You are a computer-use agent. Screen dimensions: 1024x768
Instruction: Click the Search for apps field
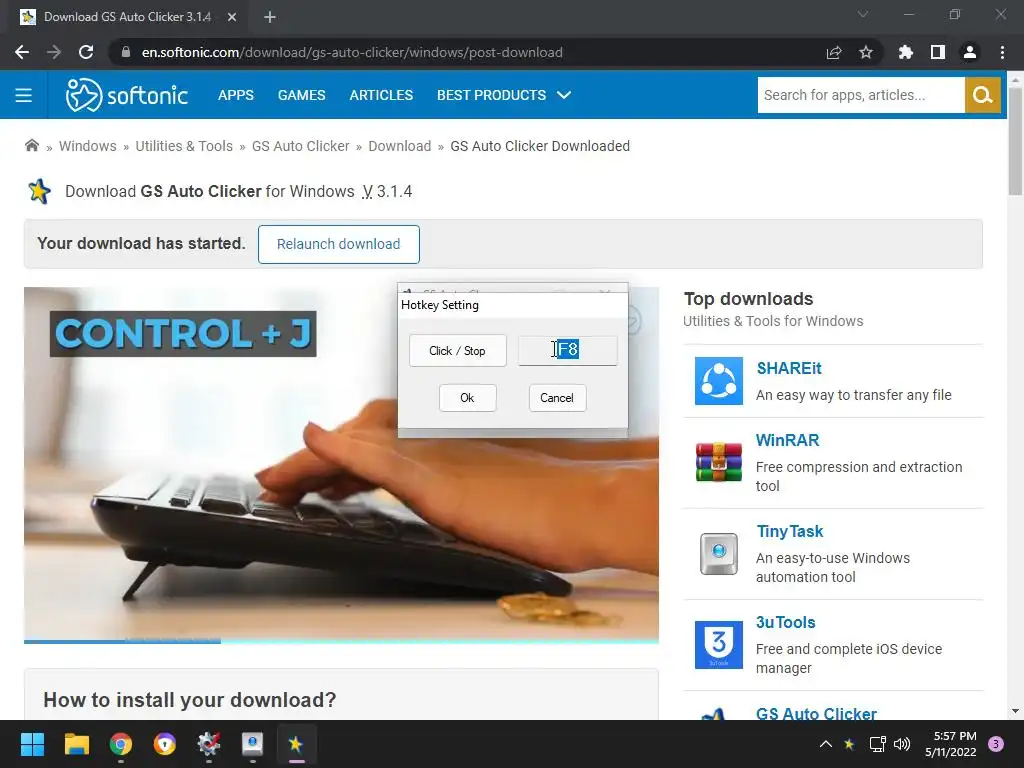point(861,95)
